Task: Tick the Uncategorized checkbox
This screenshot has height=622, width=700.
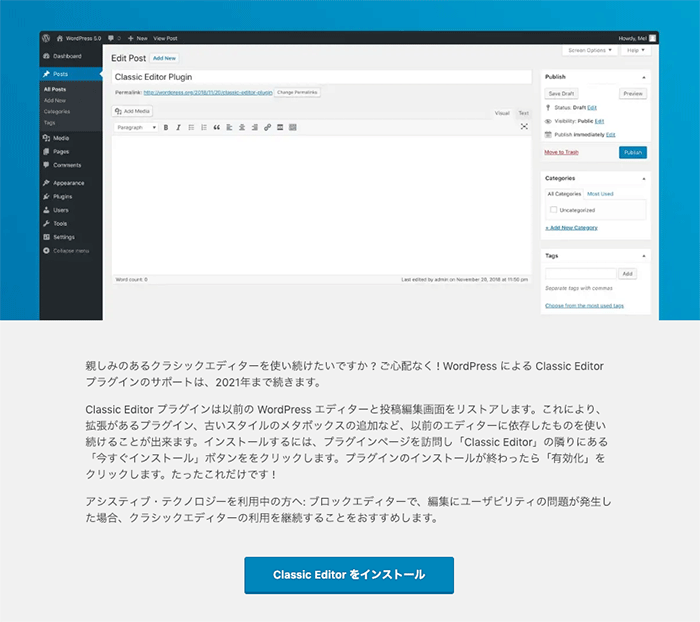Action: tap(554, 209)
